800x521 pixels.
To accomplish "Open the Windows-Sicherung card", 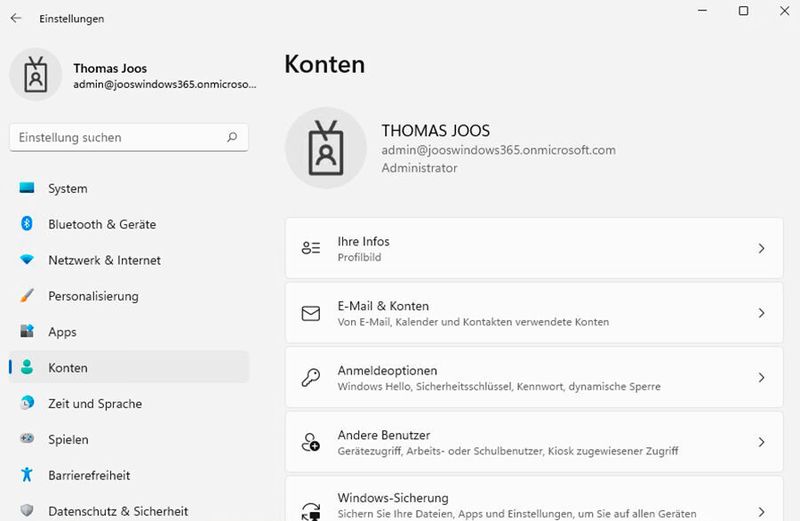I will pyautogui.click(x=534, y=500).
